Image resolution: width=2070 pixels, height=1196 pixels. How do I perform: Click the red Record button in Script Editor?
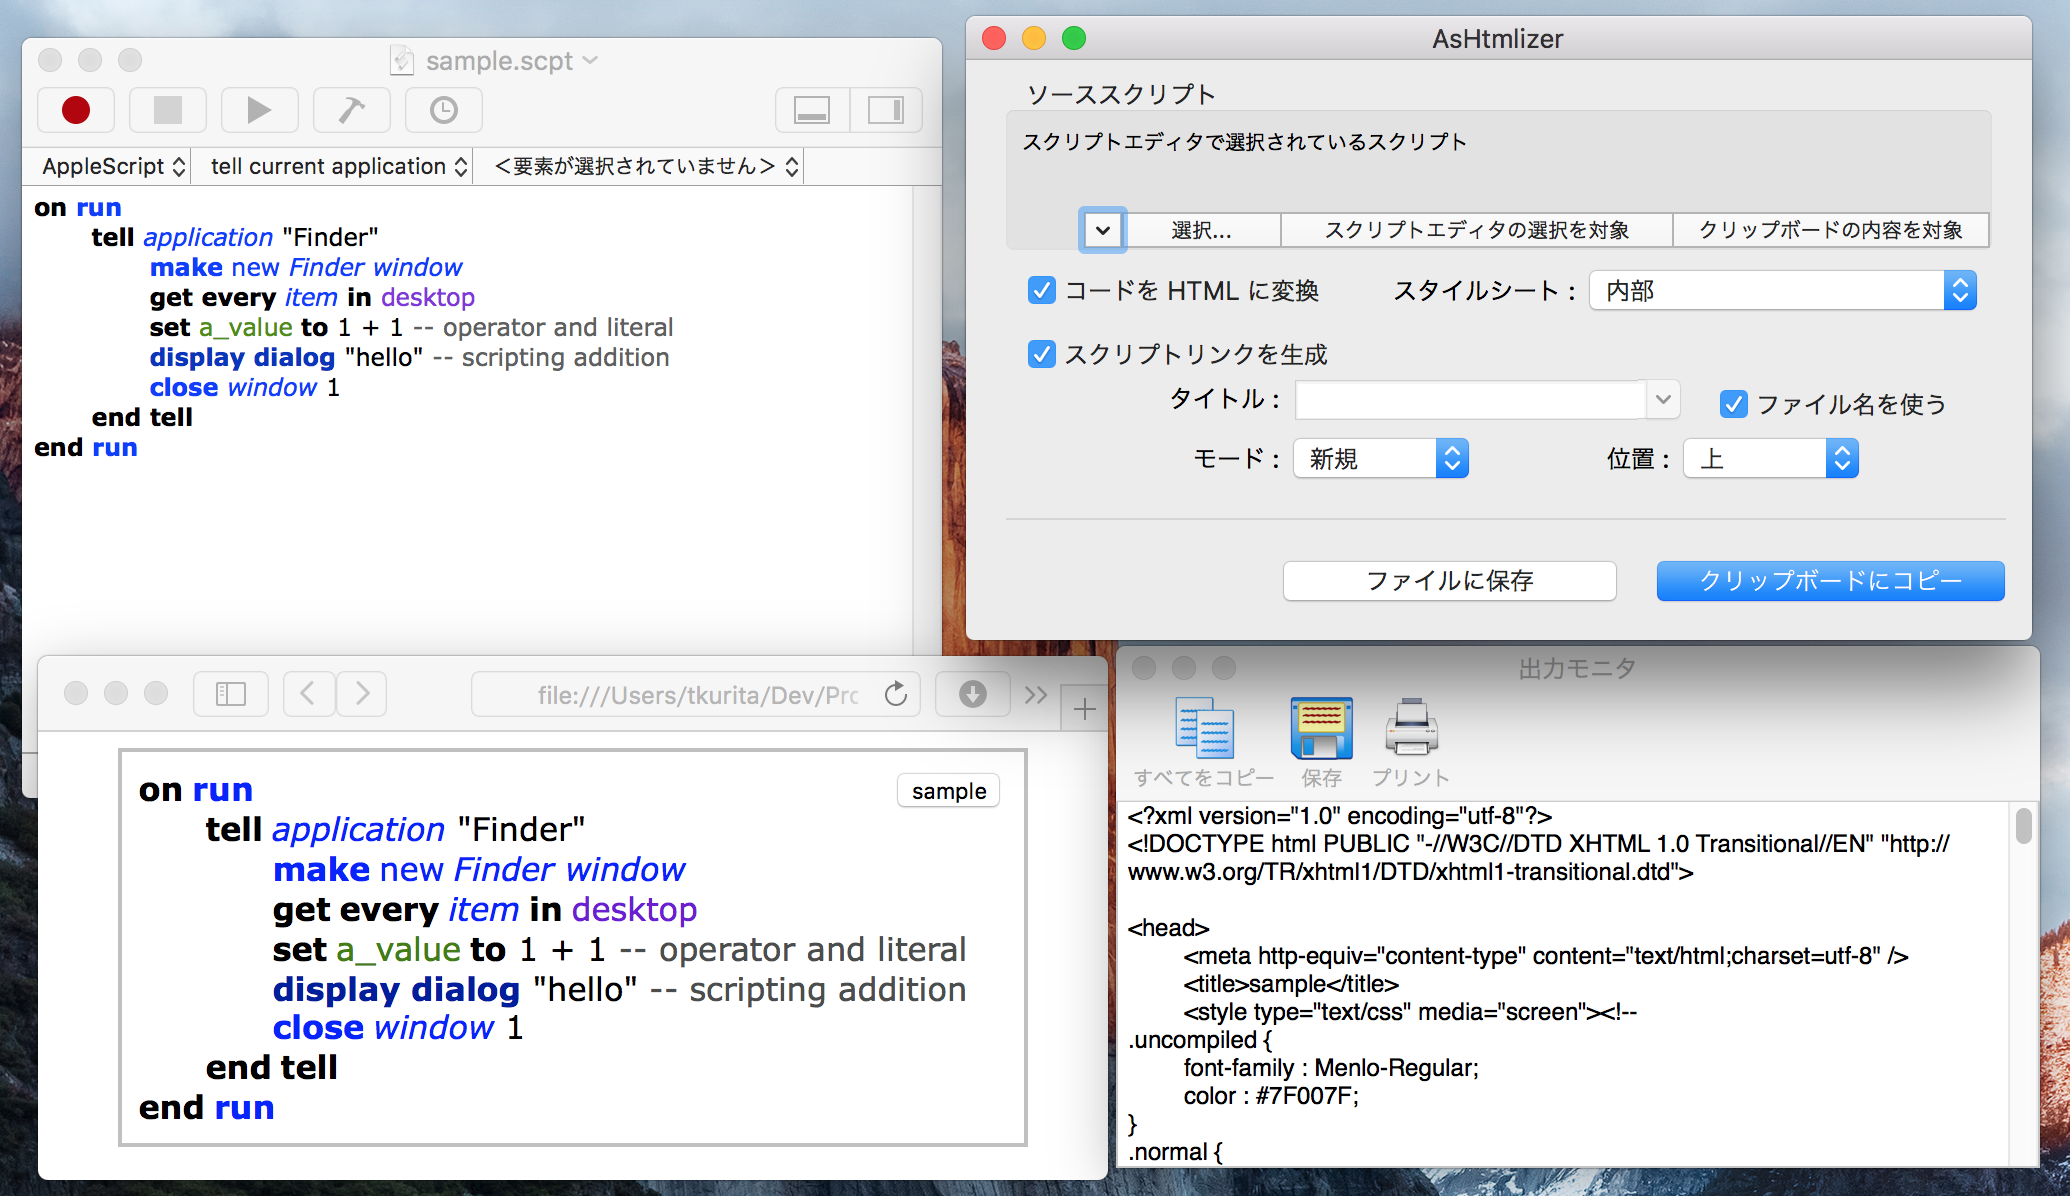76,110
